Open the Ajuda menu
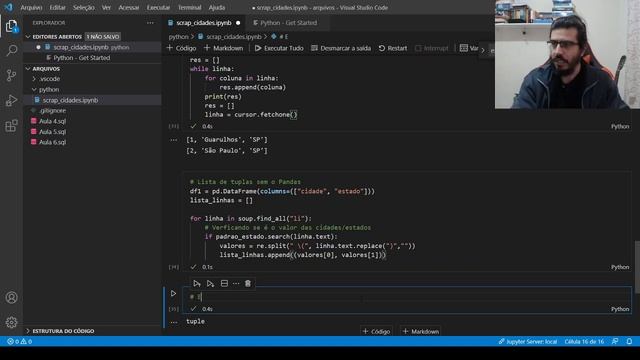This screenshot has width=640, height=360. pyautogui.click(x=217, y=7)
